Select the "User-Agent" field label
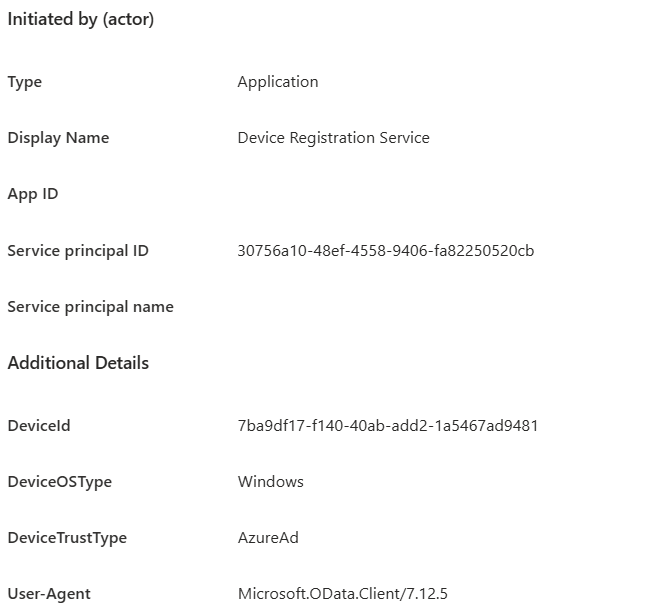Image resolution: width=671 pixels, height=611 pixels. click(49, 594)
